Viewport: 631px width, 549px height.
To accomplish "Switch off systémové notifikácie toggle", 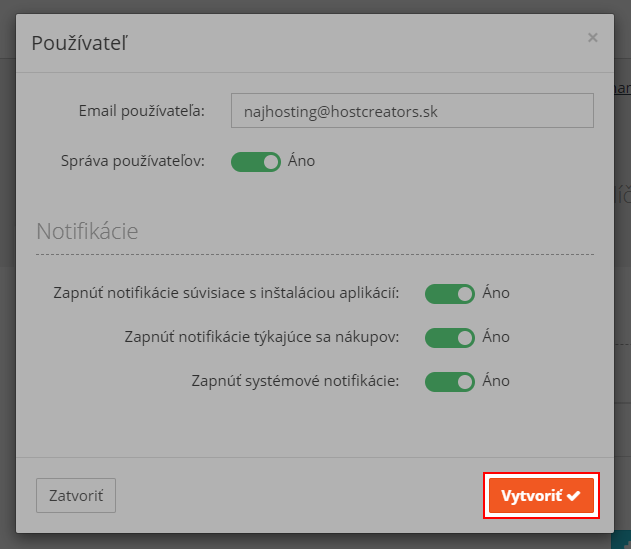I will pos(450,381).
